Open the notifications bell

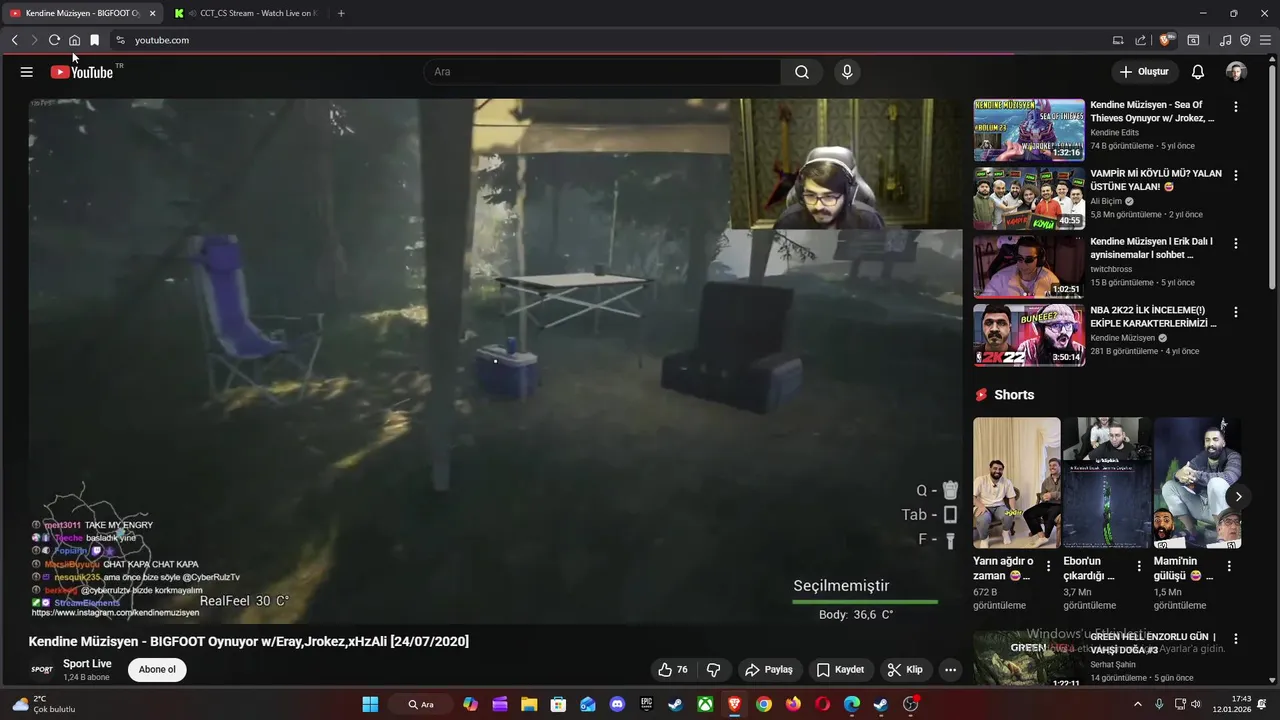pyautogui.click(x=1198, y=72)
